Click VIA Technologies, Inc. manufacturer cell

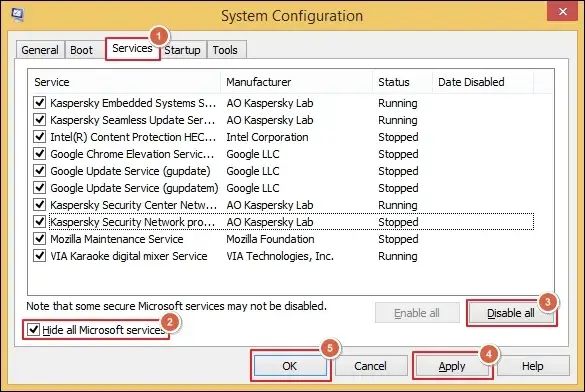point(280,256)
